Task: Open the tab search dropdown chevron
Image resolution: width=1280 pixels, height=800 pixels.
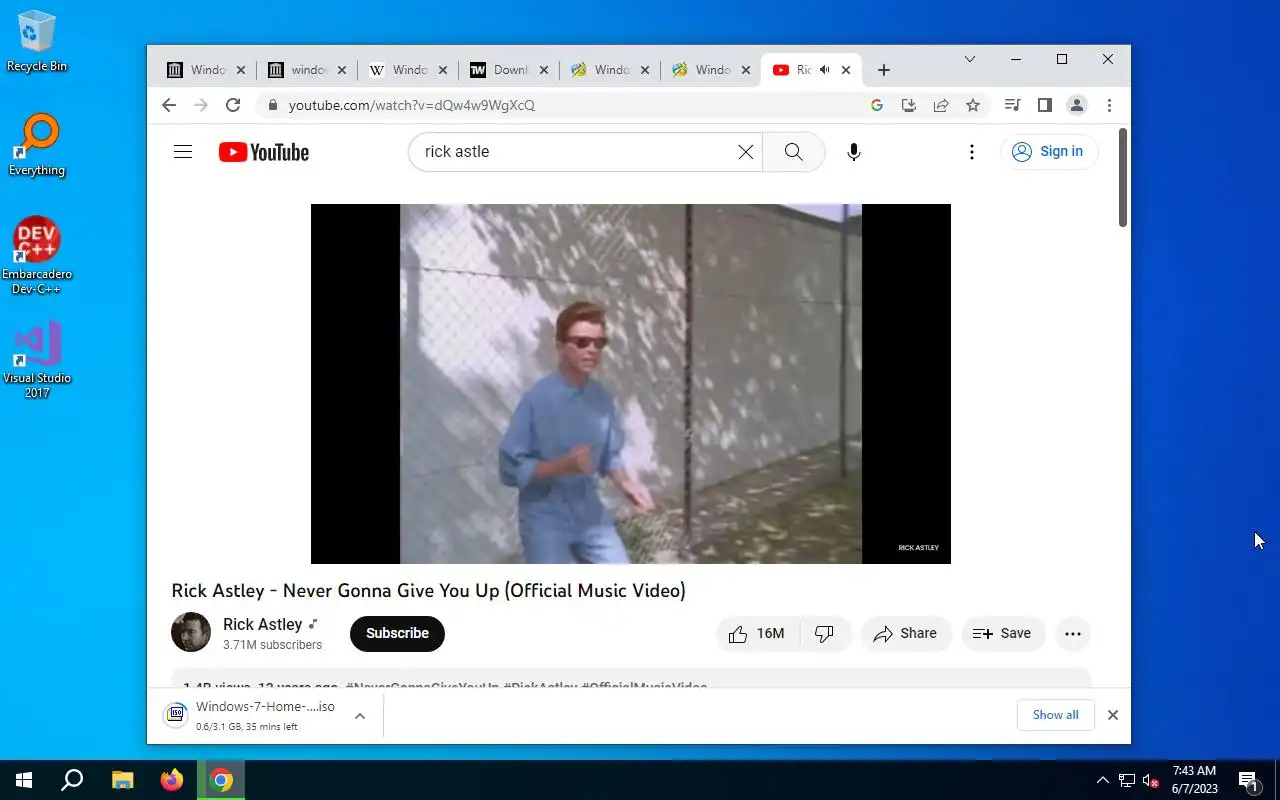Action: (969, 60)
